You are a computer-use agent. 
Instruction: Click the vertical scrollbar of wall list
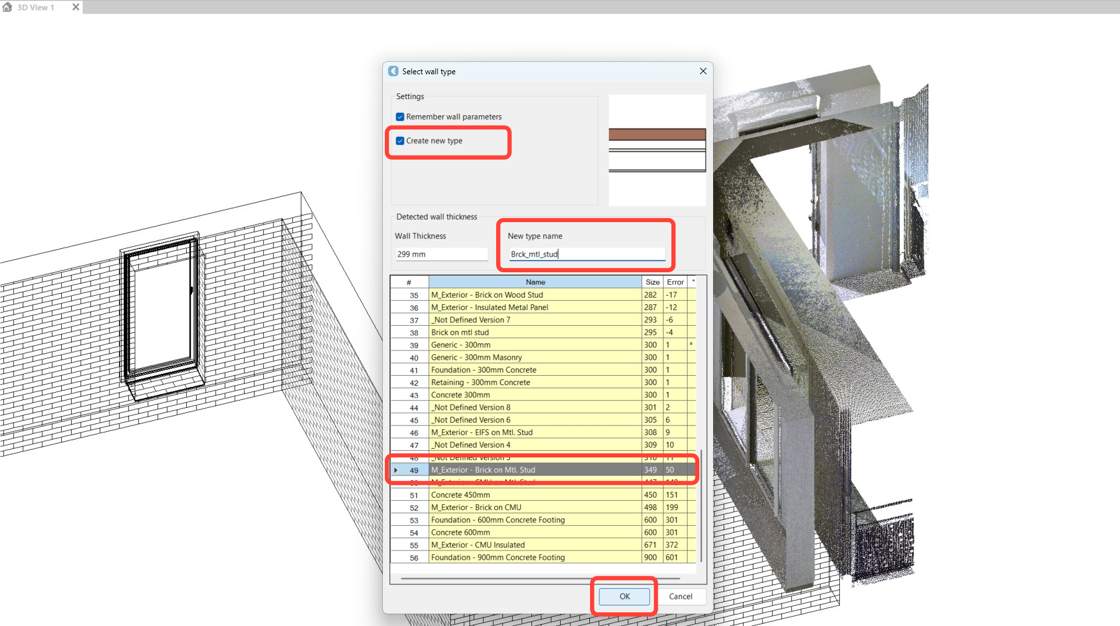pos(701,505)
